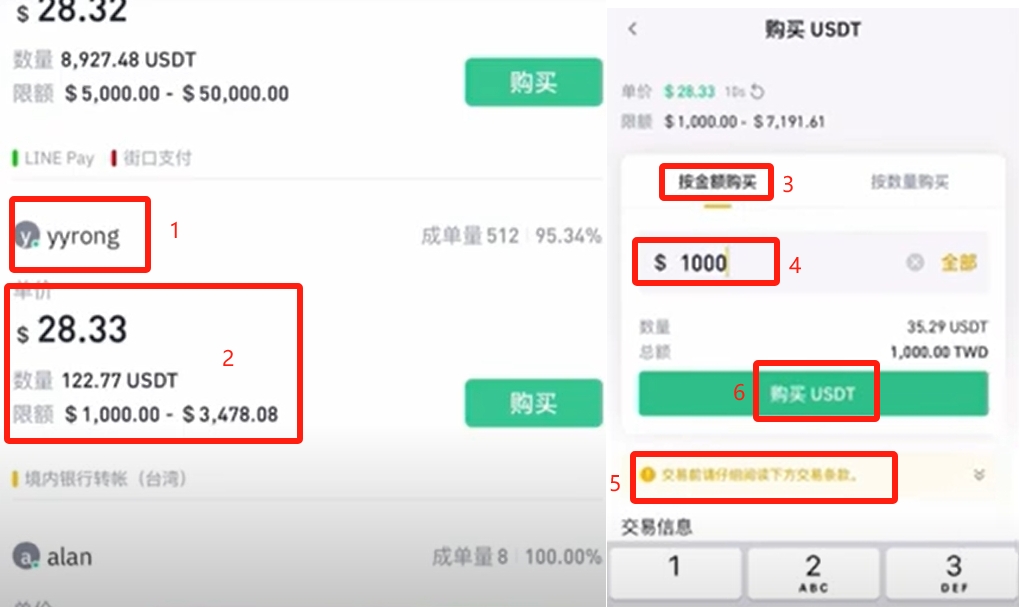Image resolution: width=1020 pixels, height=608 pixels.
Task: Click the warning icon in trade terms notice
Action: (x=648, y=475)
